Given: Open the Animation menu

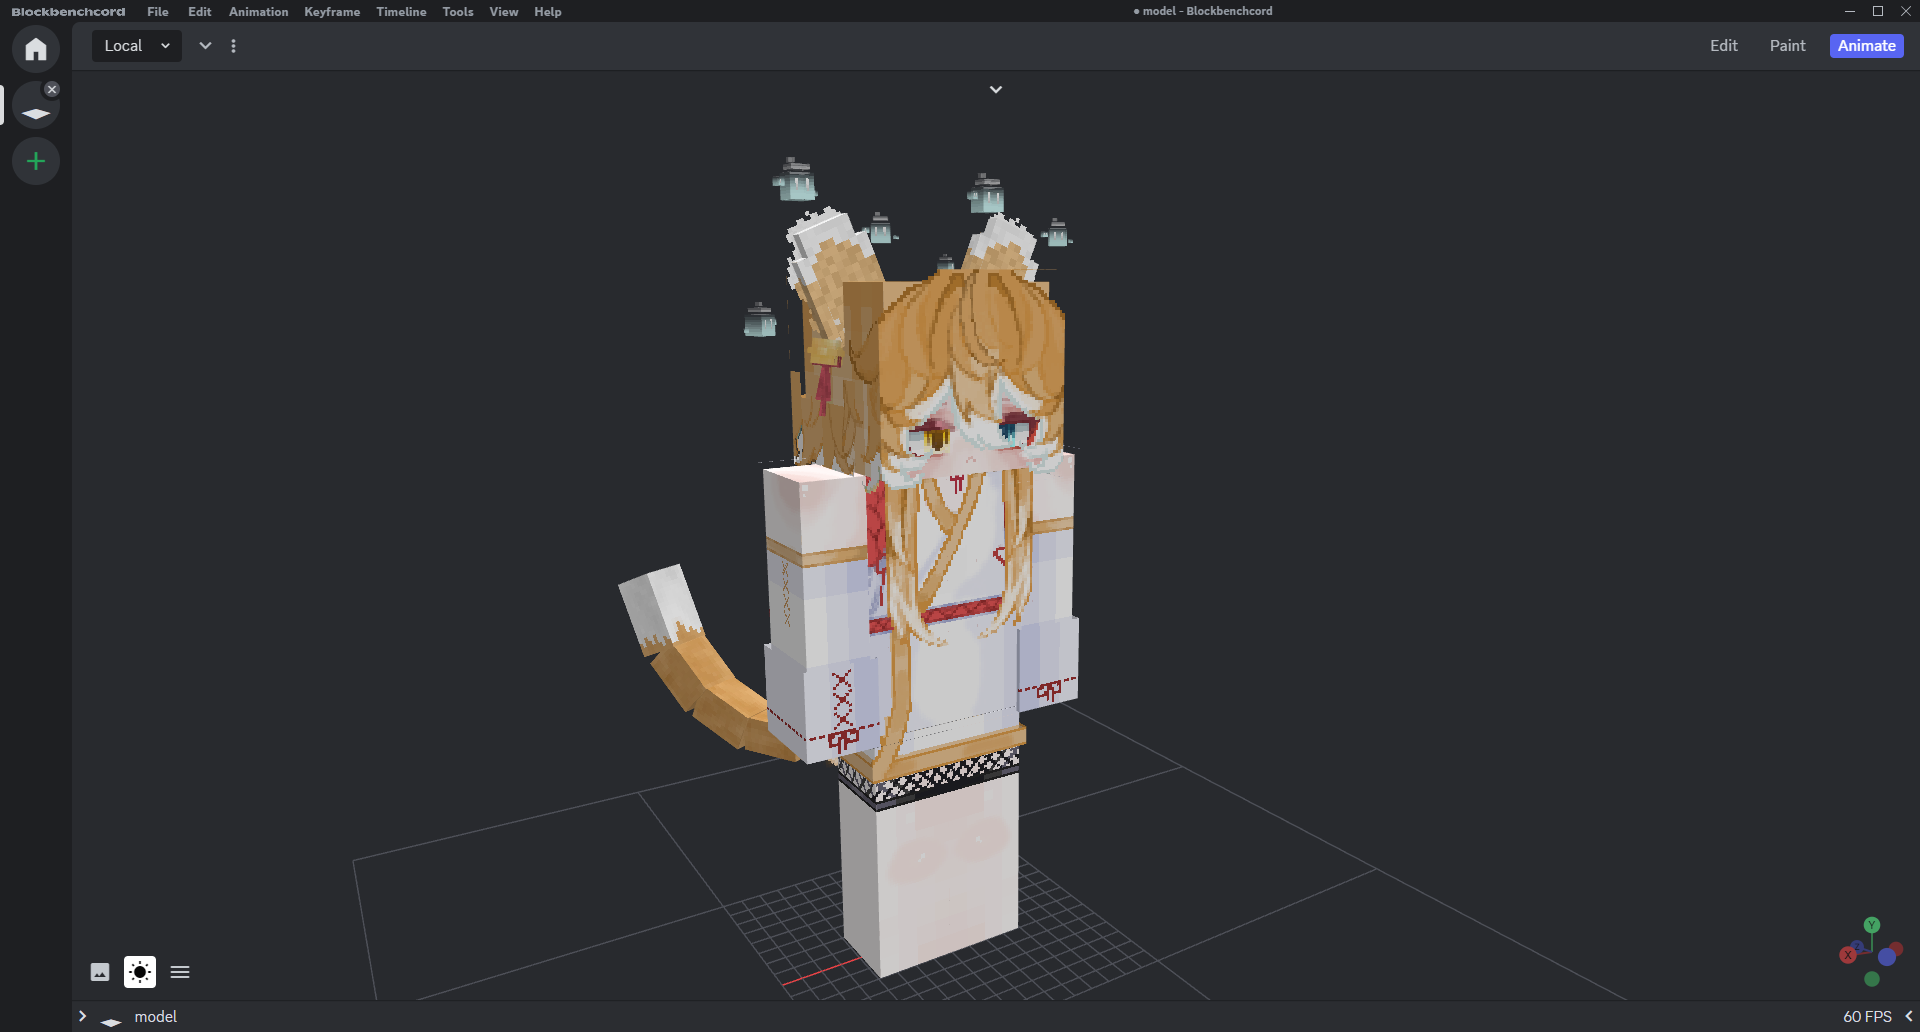Looking at the screenshot, I should [x=258, y=12].
